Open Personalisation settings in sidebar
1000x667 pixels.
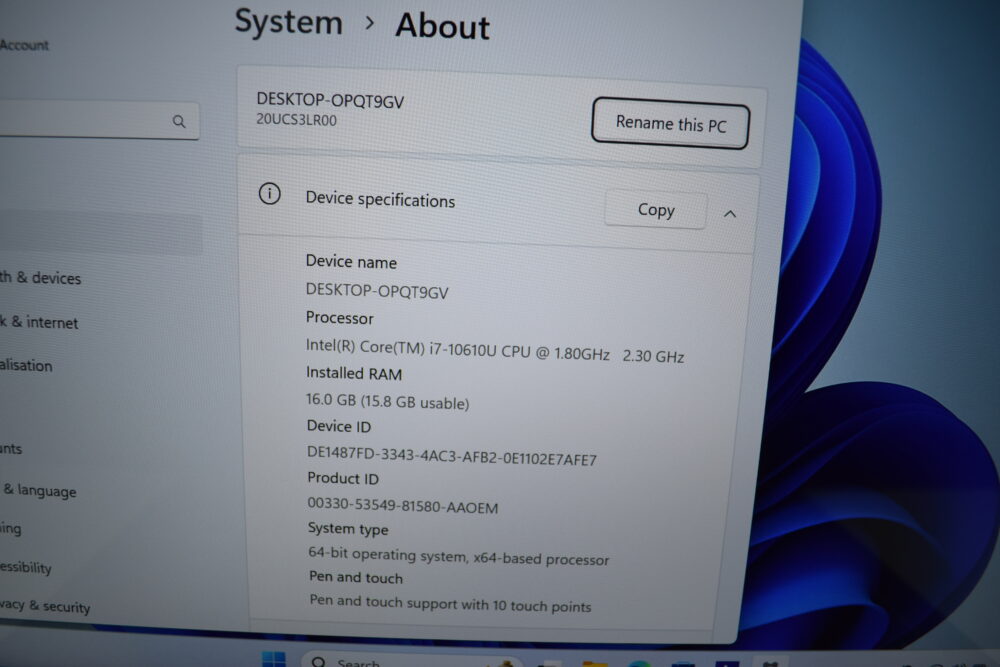pos(26,365)
